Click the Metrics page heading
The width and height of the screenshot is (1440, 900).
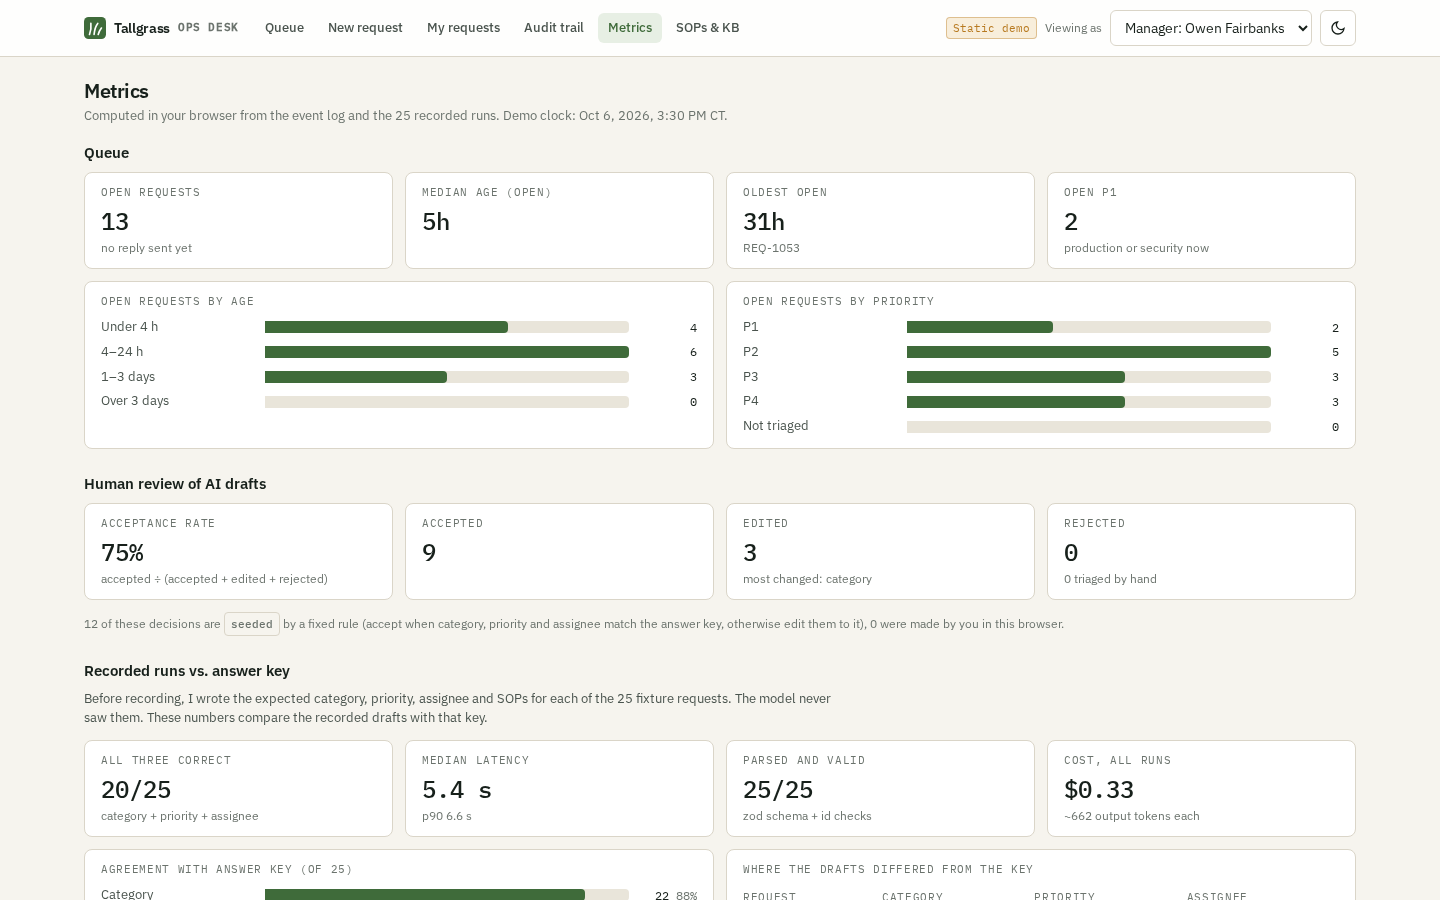pyautogui.click(x=116, y=91)
